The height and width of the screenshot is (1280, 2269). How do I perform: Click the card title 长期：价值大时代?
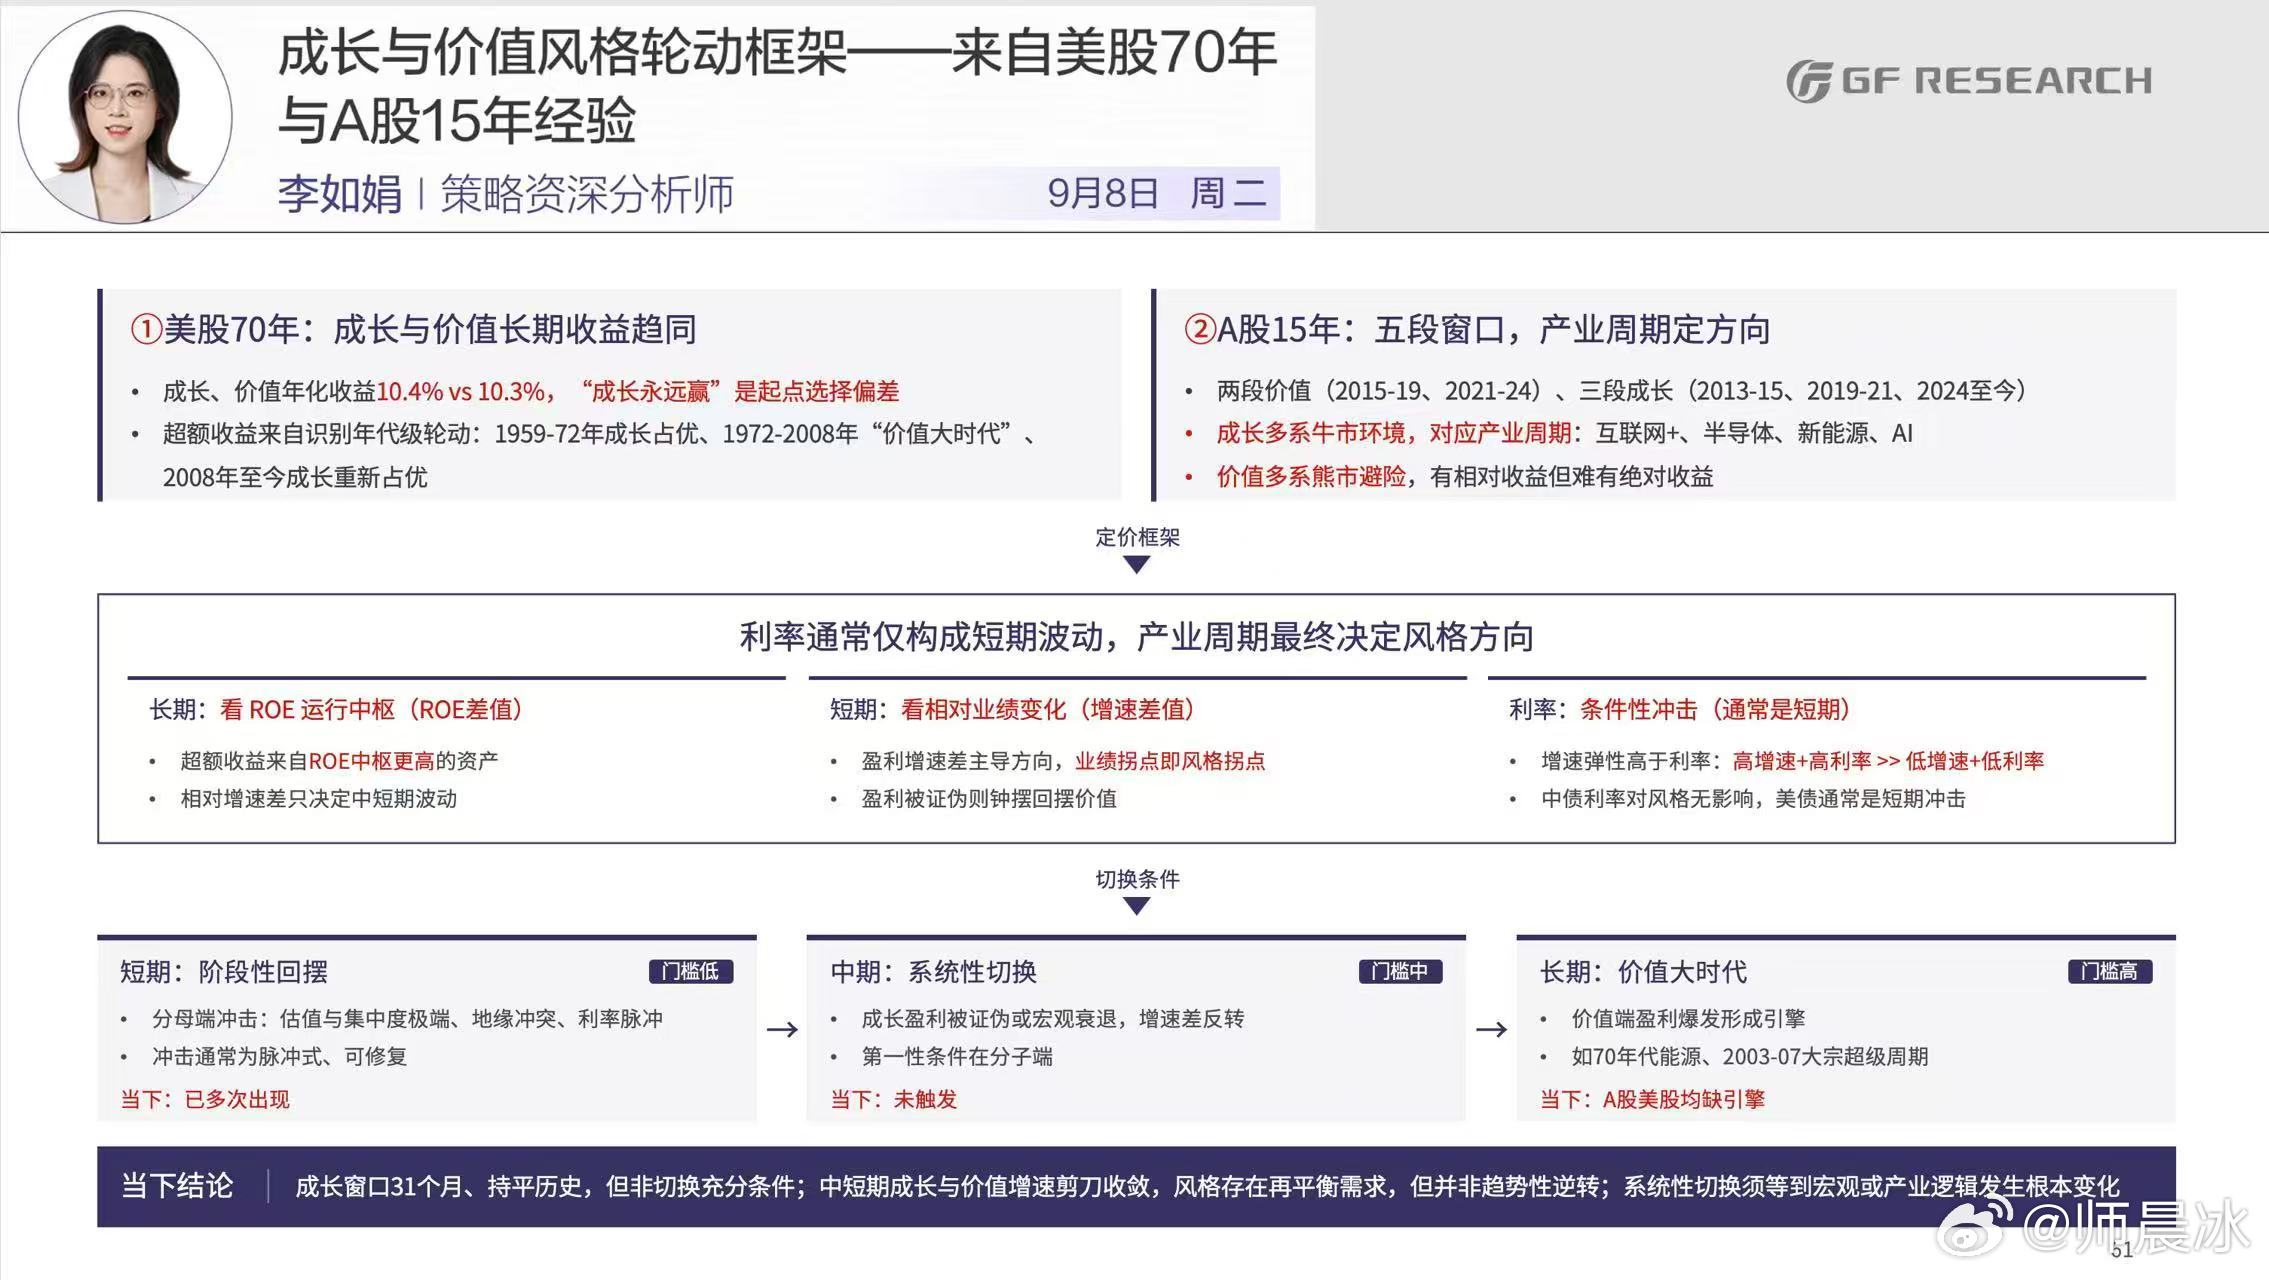[1643, 972]
